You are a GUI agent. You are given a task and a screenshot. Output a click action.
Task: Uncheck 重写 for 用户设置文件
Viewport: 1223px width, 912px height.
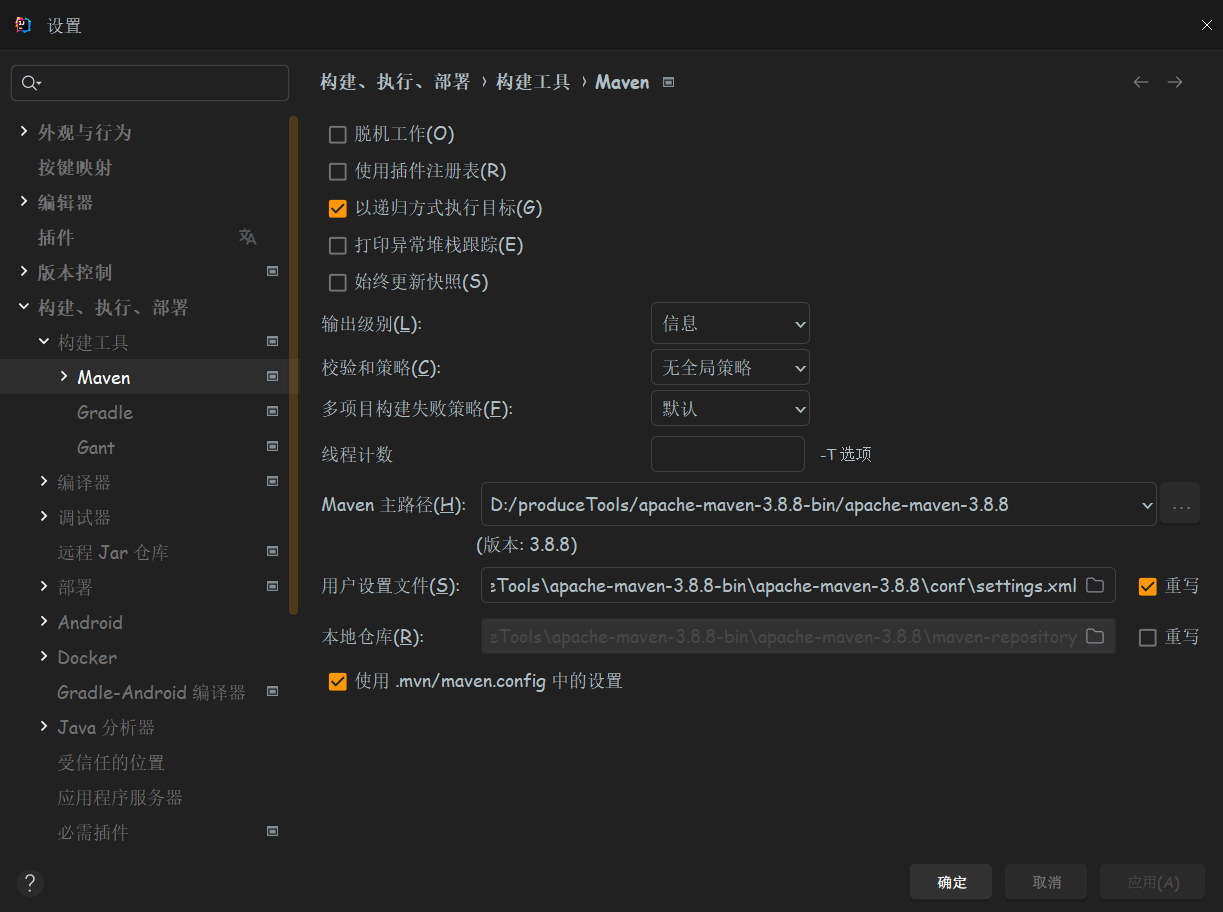(1148, 586)
